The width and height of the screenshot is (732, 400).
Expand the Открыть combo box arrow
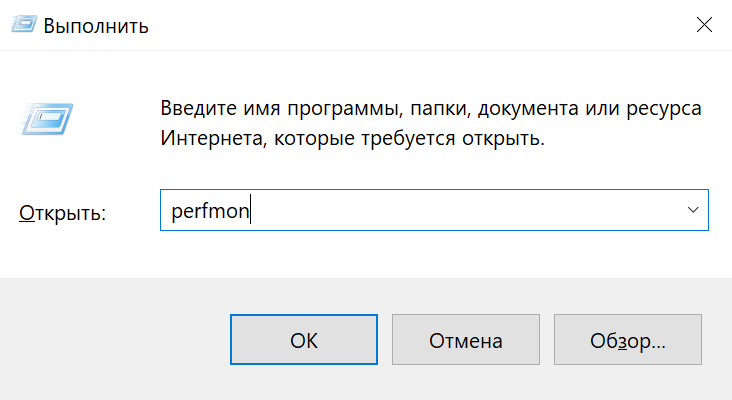point(693,211)
